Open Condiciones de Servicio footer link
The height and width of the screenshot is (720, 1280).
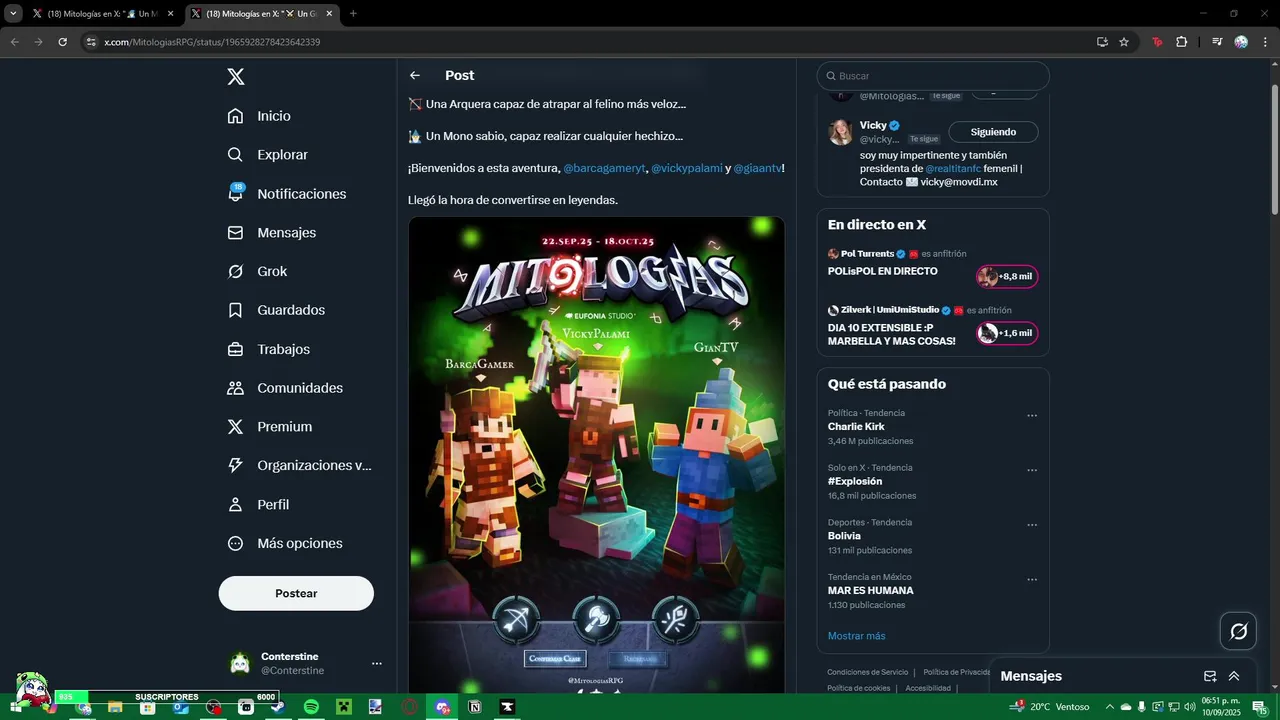pyautogui.click(x=868, y=672)
